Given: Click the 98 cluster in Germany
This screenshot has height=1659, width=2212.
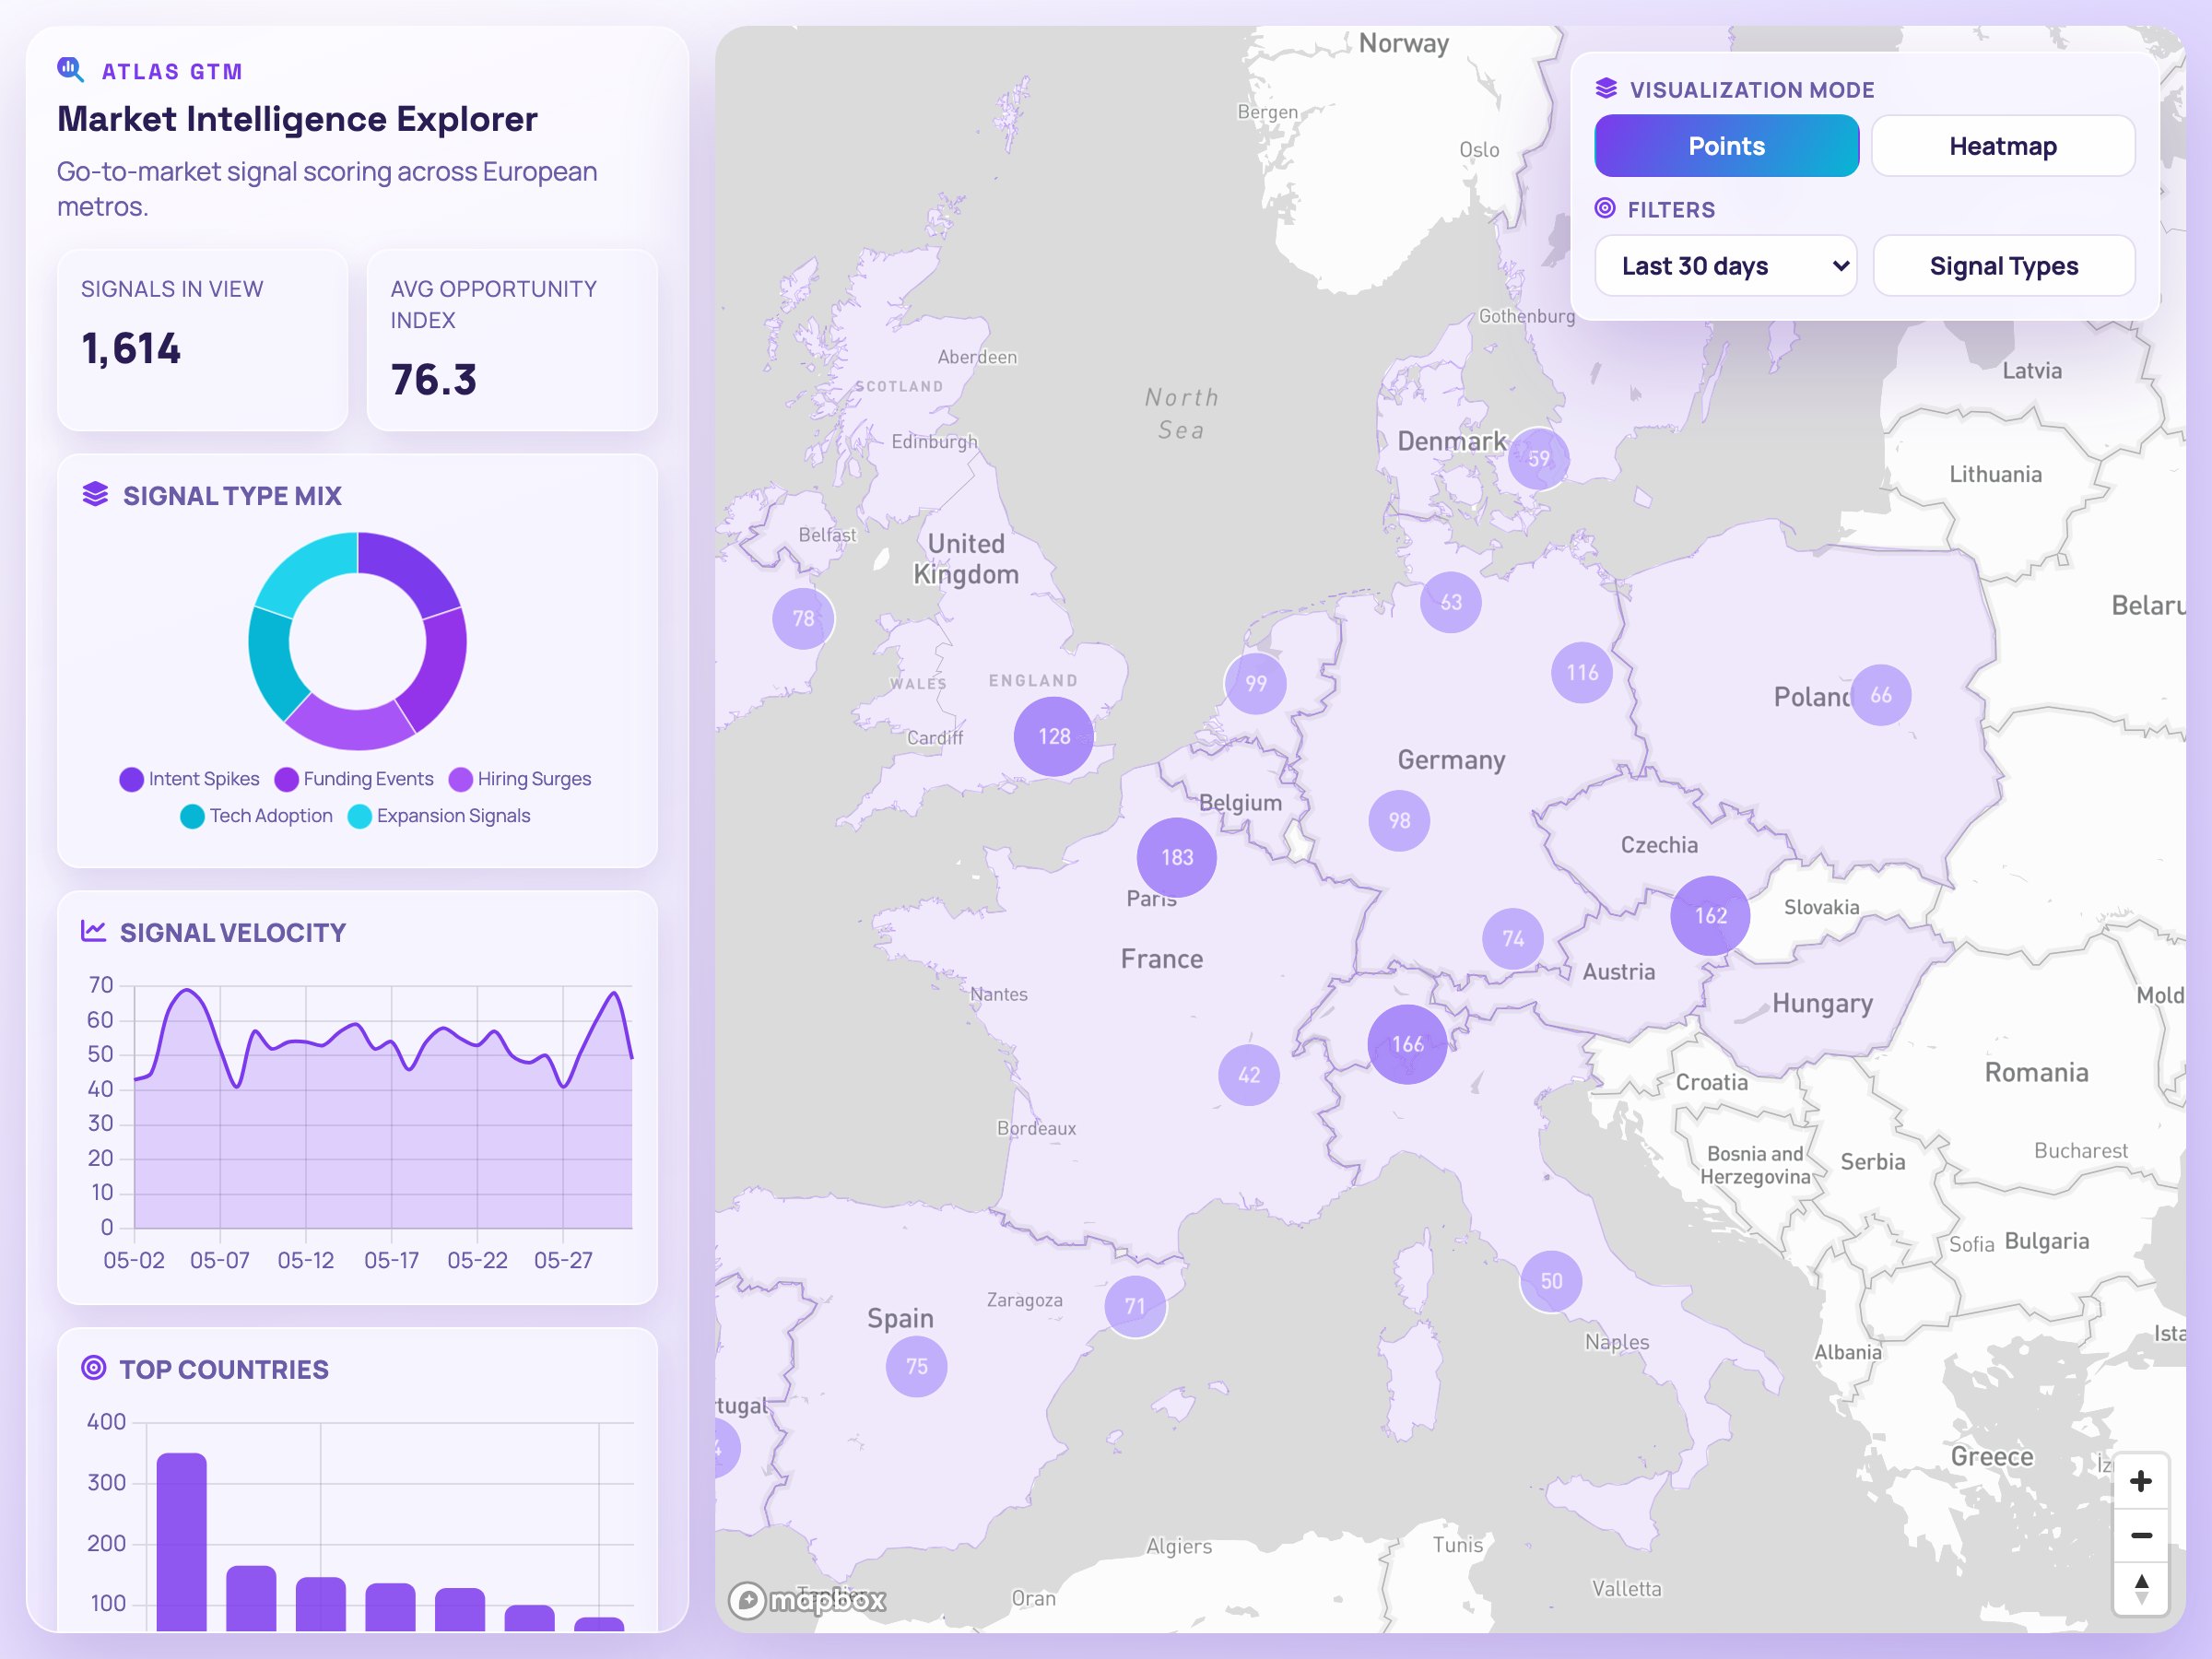Looking at the screenshot, I should click(x=1399, y=820).
